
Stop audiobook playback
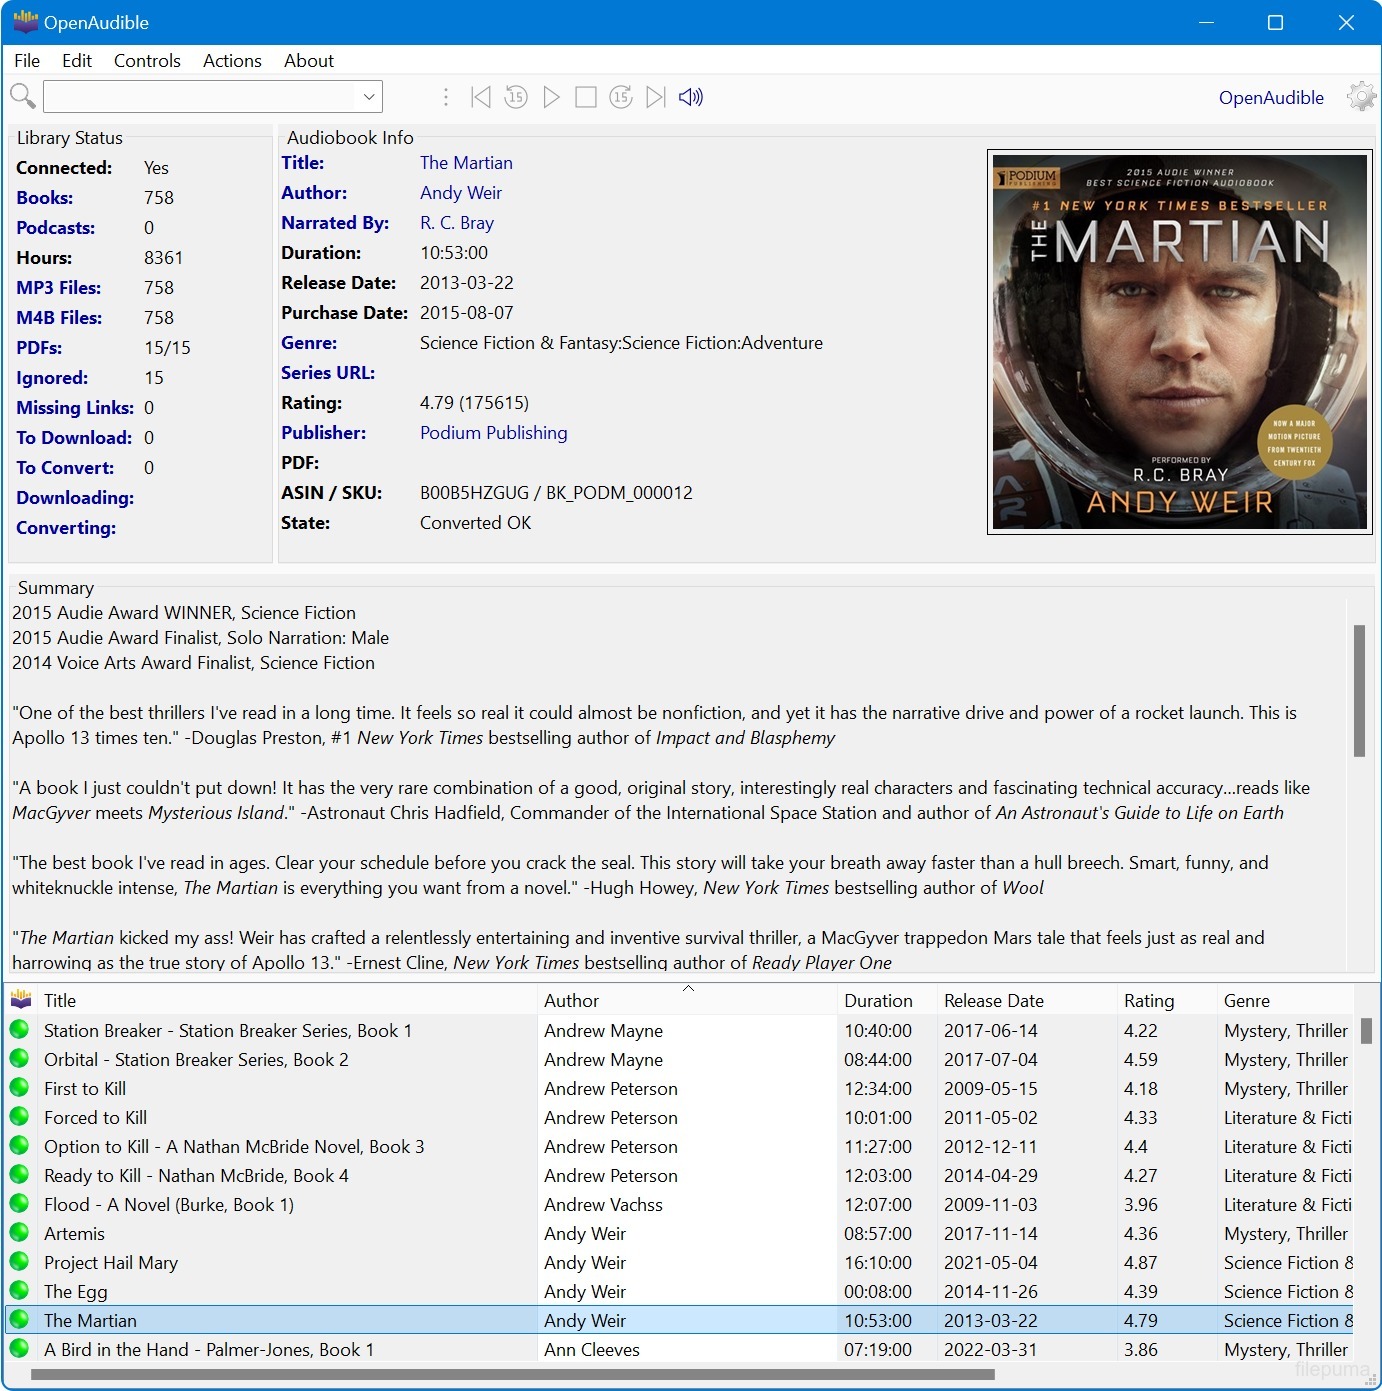(x=586, y=97)
